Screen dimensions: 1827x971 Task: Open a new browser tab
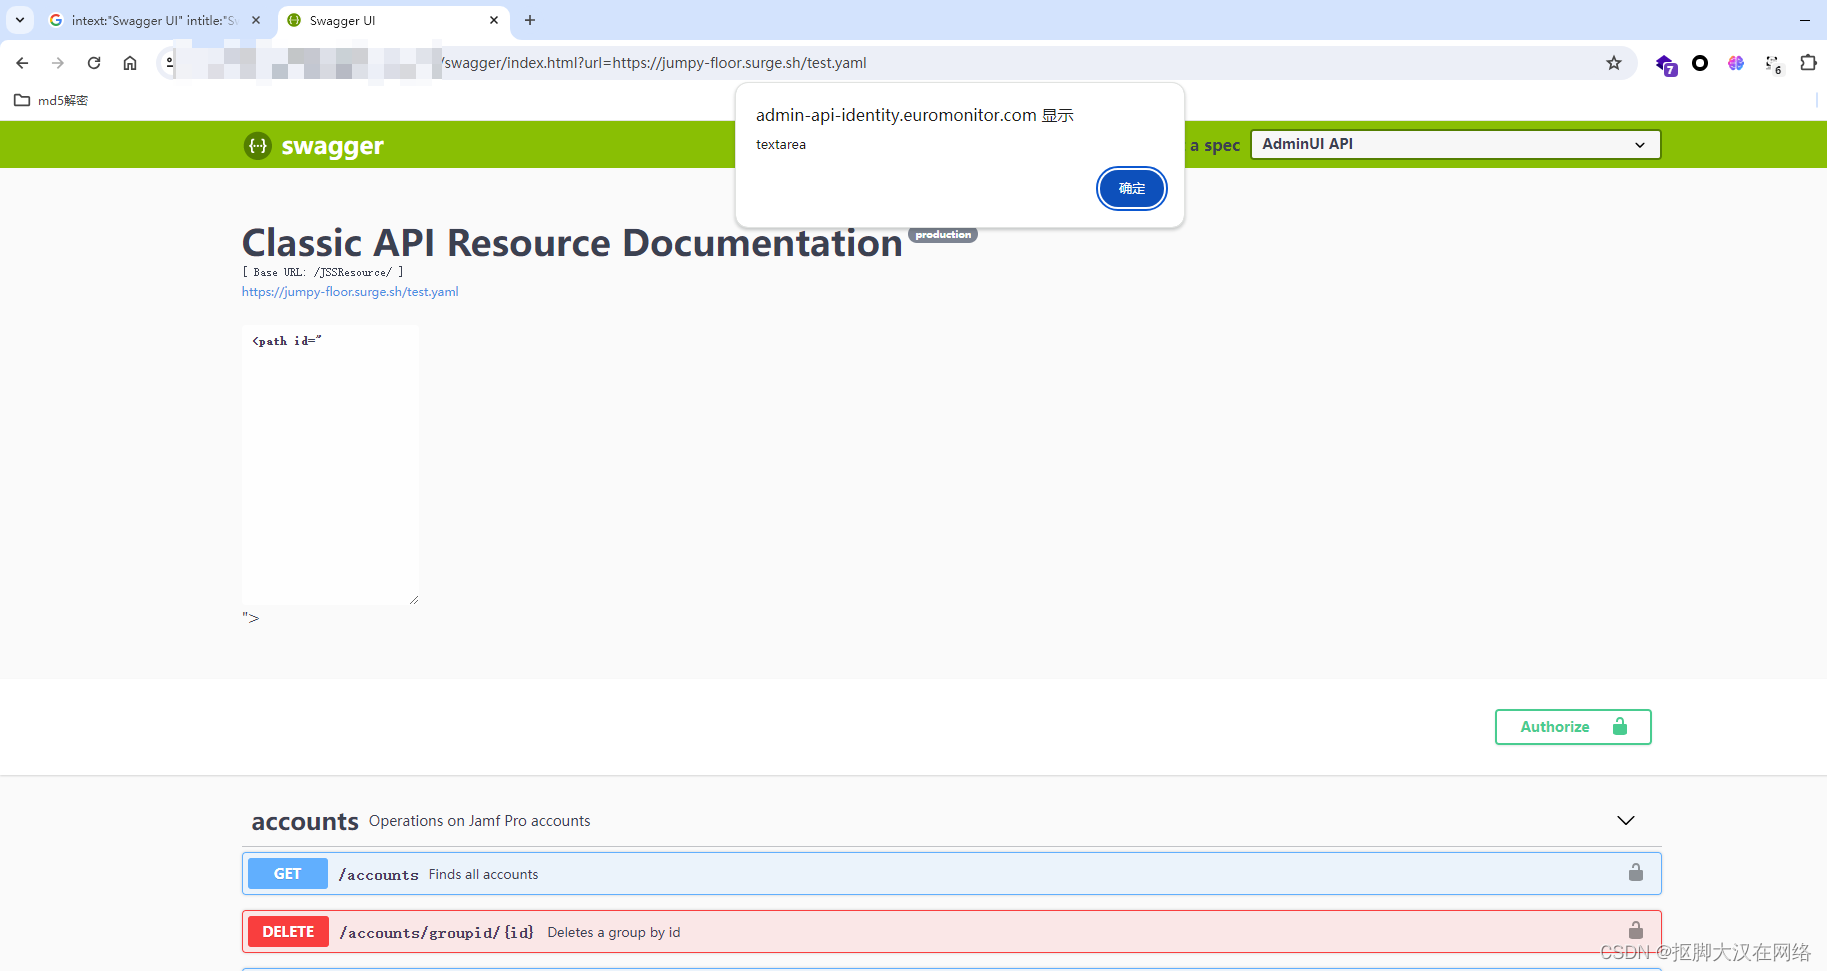(530, 20)
